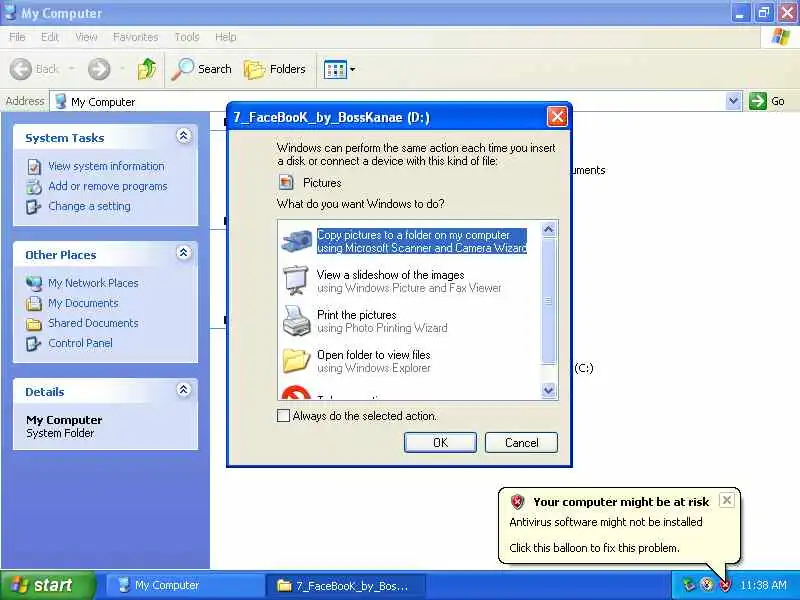
Task: Click action list scroll down arrow
Action: 548,390
